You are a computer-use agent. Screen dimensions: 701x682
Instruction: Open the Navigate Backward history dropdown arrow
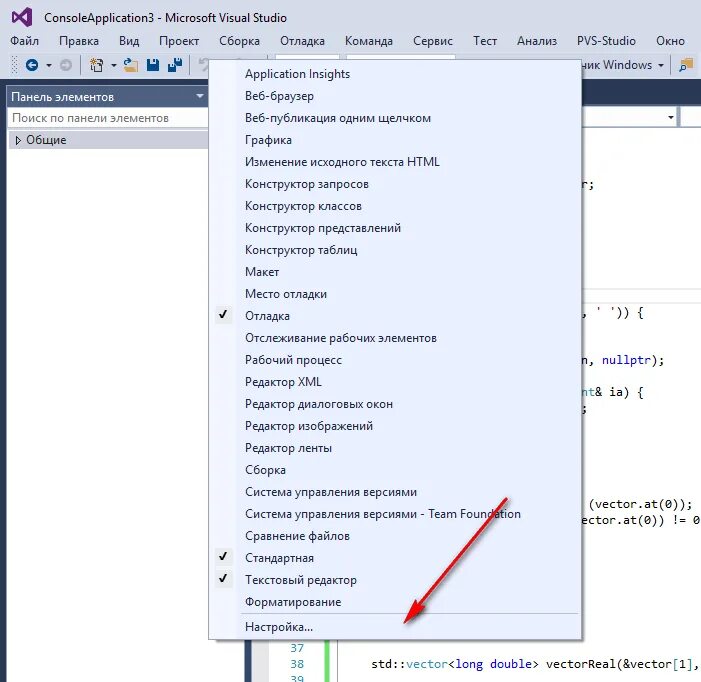[x=49, y=66]
